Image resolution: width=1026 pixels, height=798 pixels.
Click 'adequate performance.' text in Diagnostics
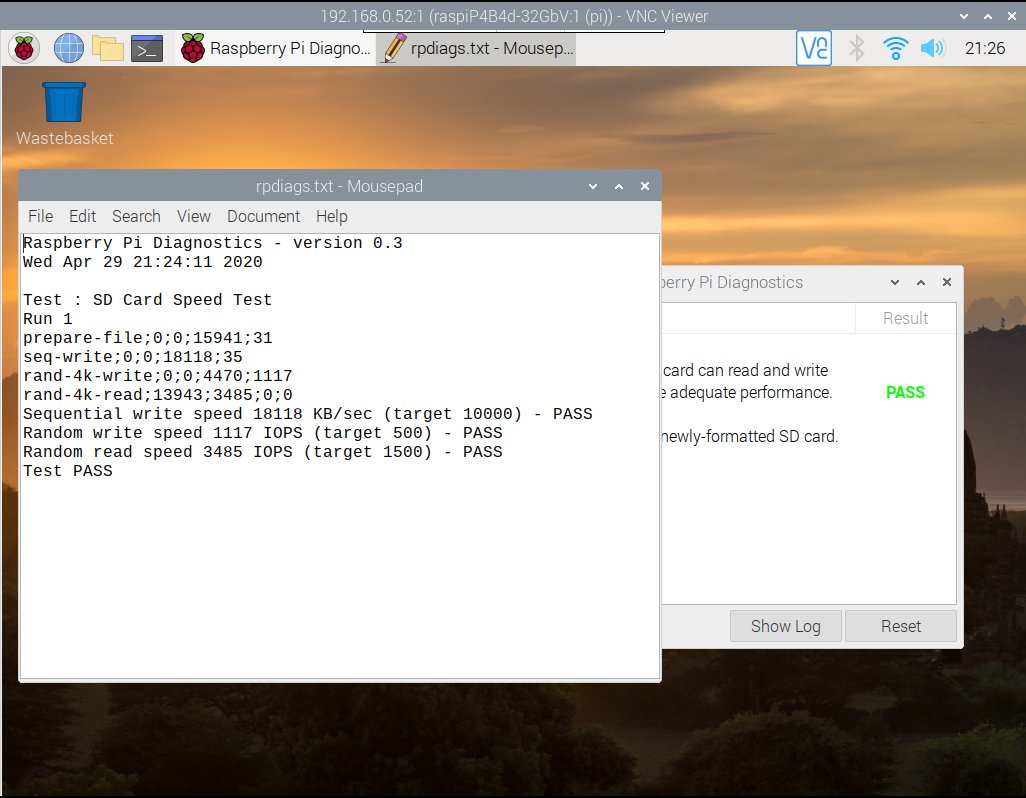751,392
